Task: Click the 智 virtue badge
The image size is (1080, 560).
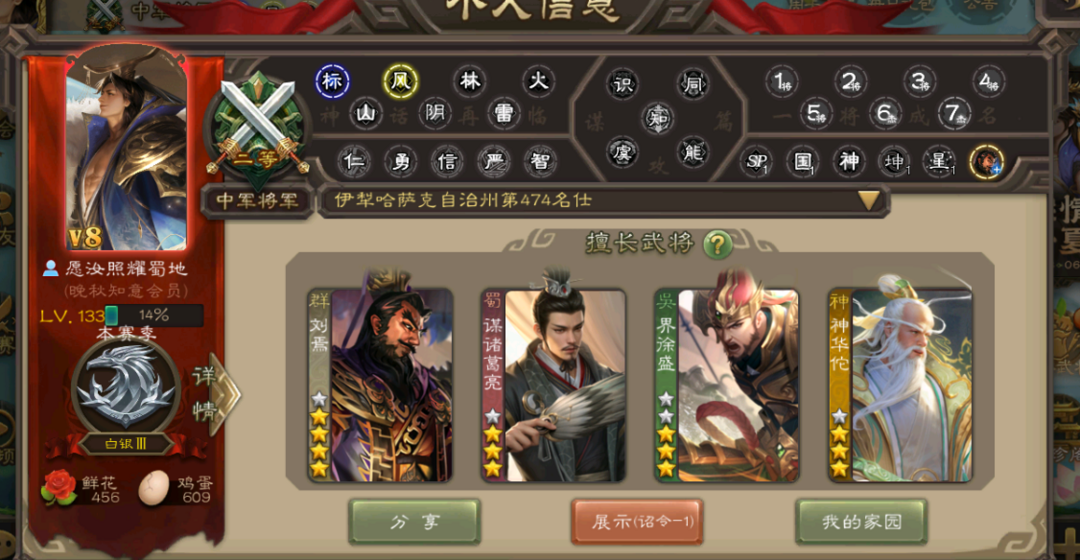Action: click(x=539, y=161)
